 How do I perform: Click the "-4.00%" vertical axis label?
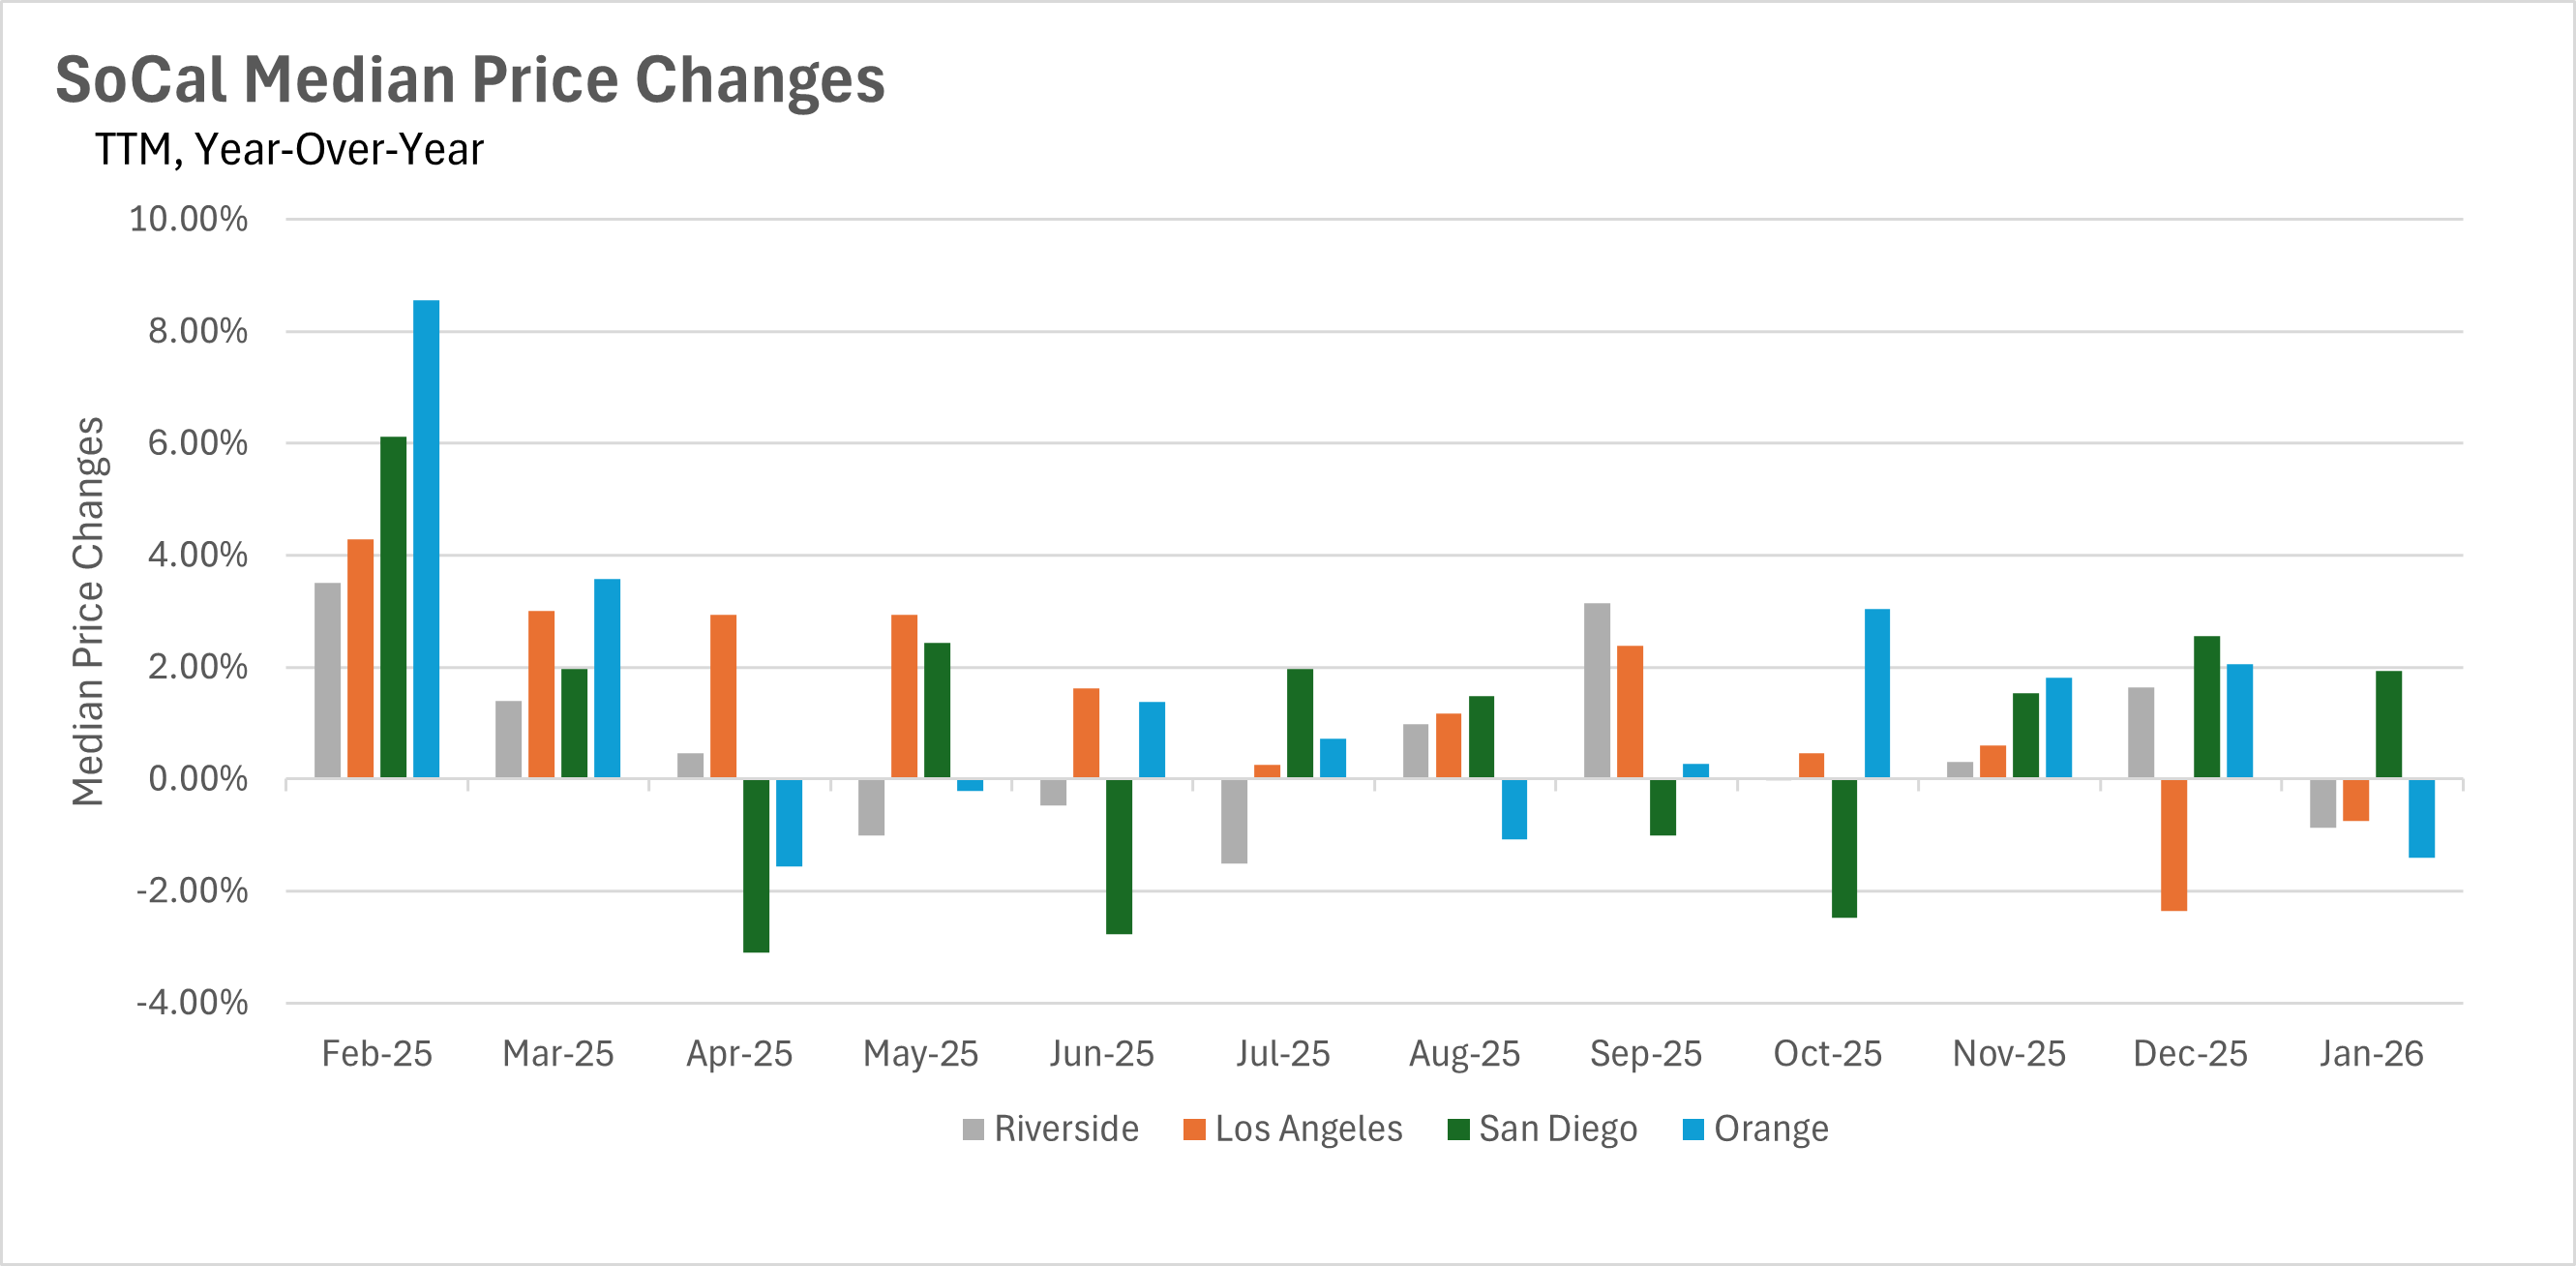(x=192, y=1002)
